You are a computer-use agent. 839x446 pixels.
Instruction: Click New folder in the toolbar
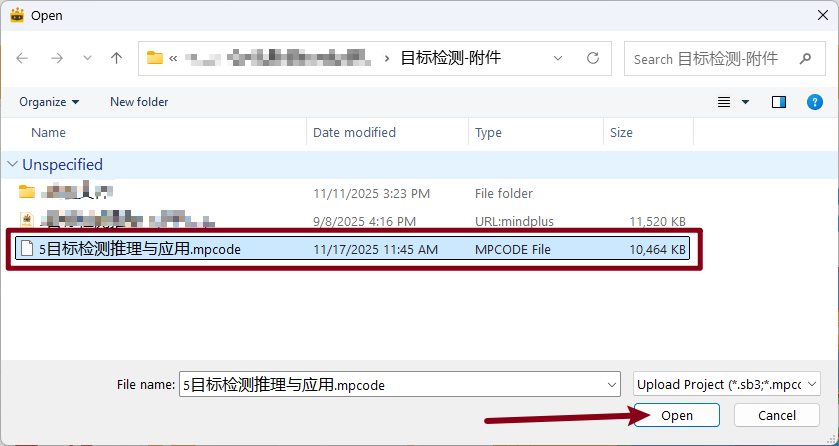139,102
